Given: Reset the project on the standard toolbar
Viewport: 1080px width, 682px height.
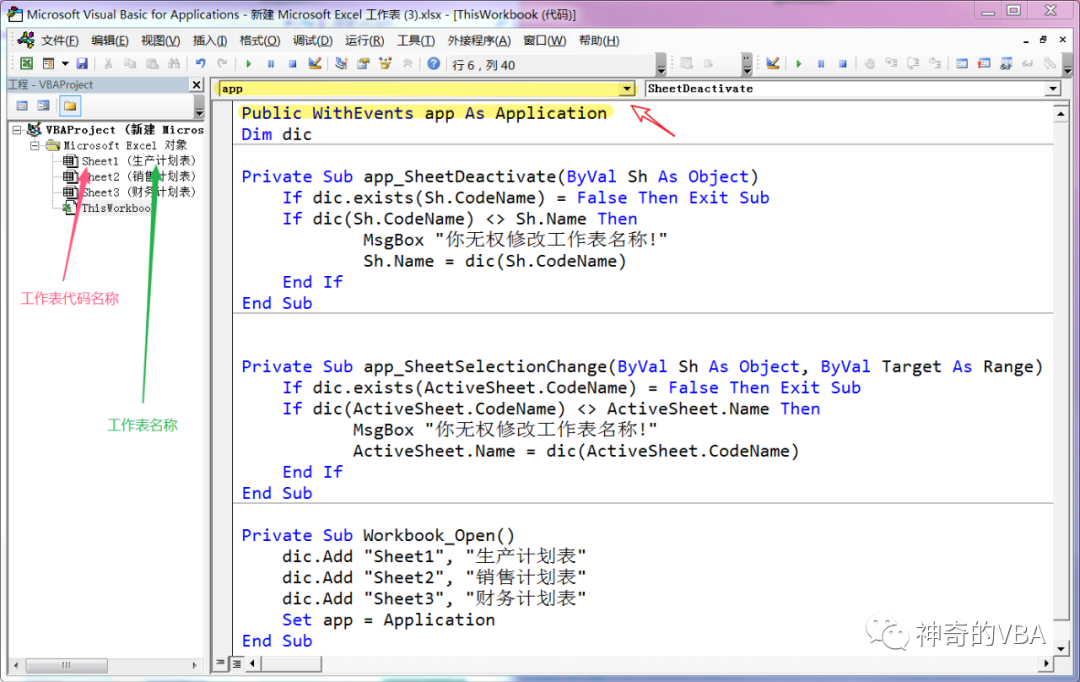Looking at the screenshot, I should [293, 64].
